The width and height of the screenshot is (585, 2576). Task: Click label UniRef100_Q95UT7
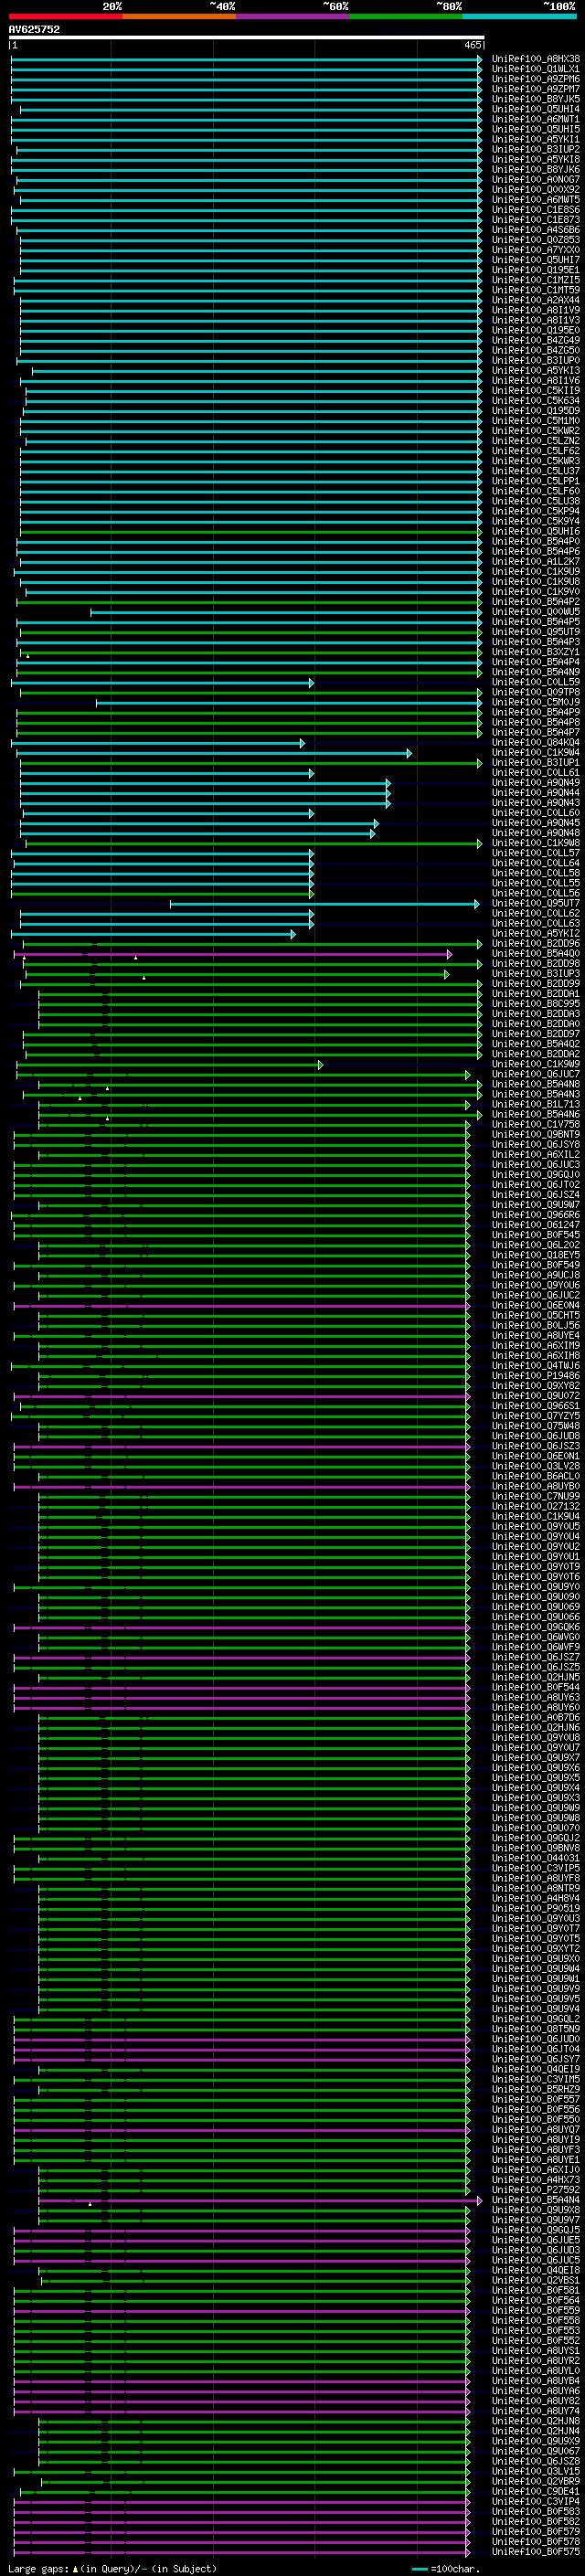536,903
